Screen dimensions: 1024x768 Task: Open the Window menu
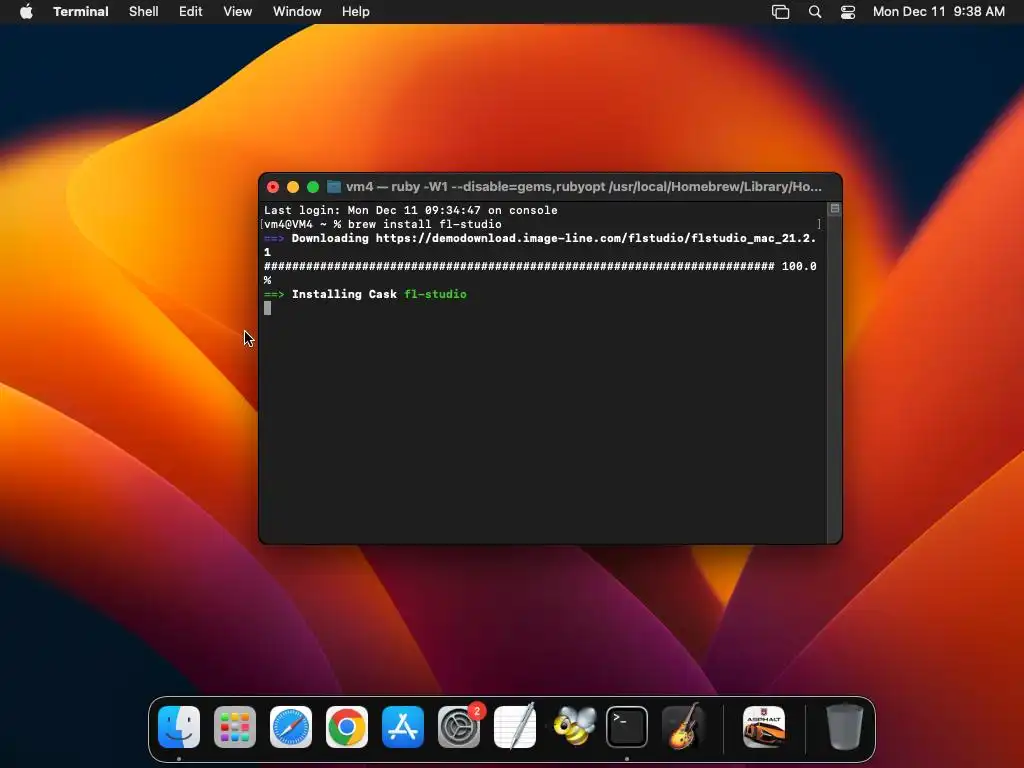pos(297,12)
